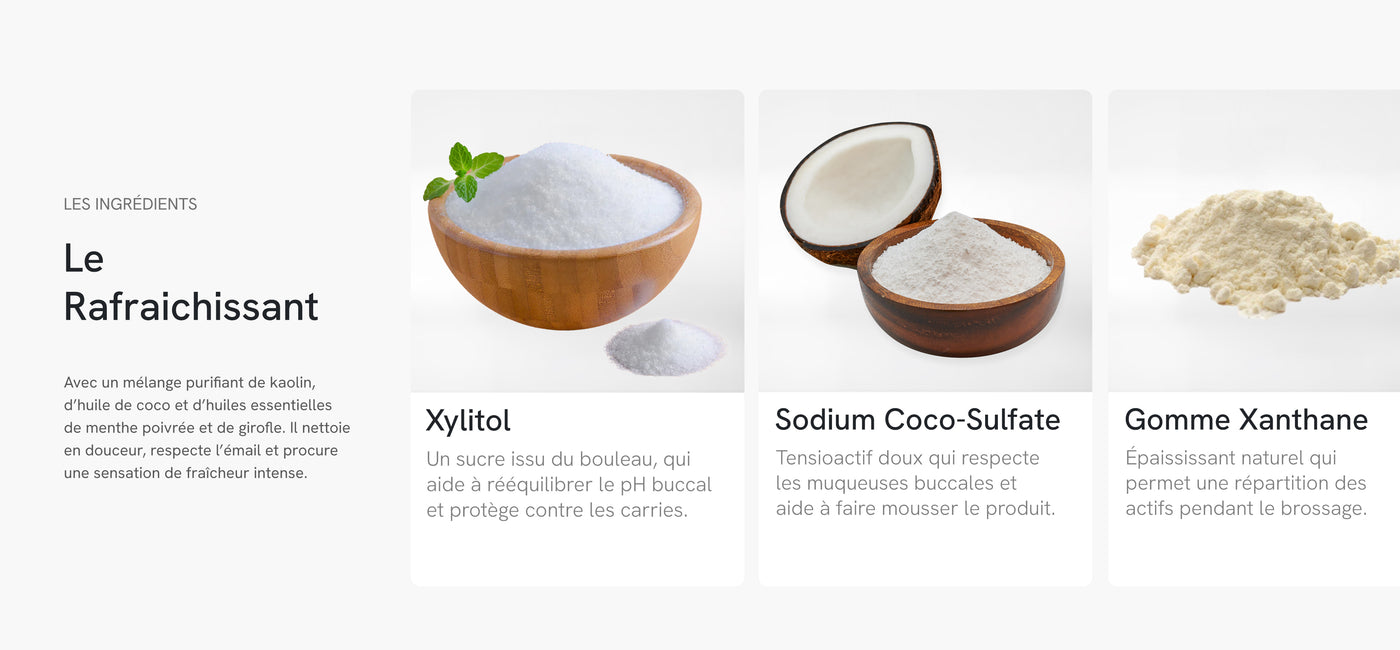This screenshot has width=1400, height=650.
Task: Click the Gomme Xanthane thickener description
Action: tap(1246, 483)
